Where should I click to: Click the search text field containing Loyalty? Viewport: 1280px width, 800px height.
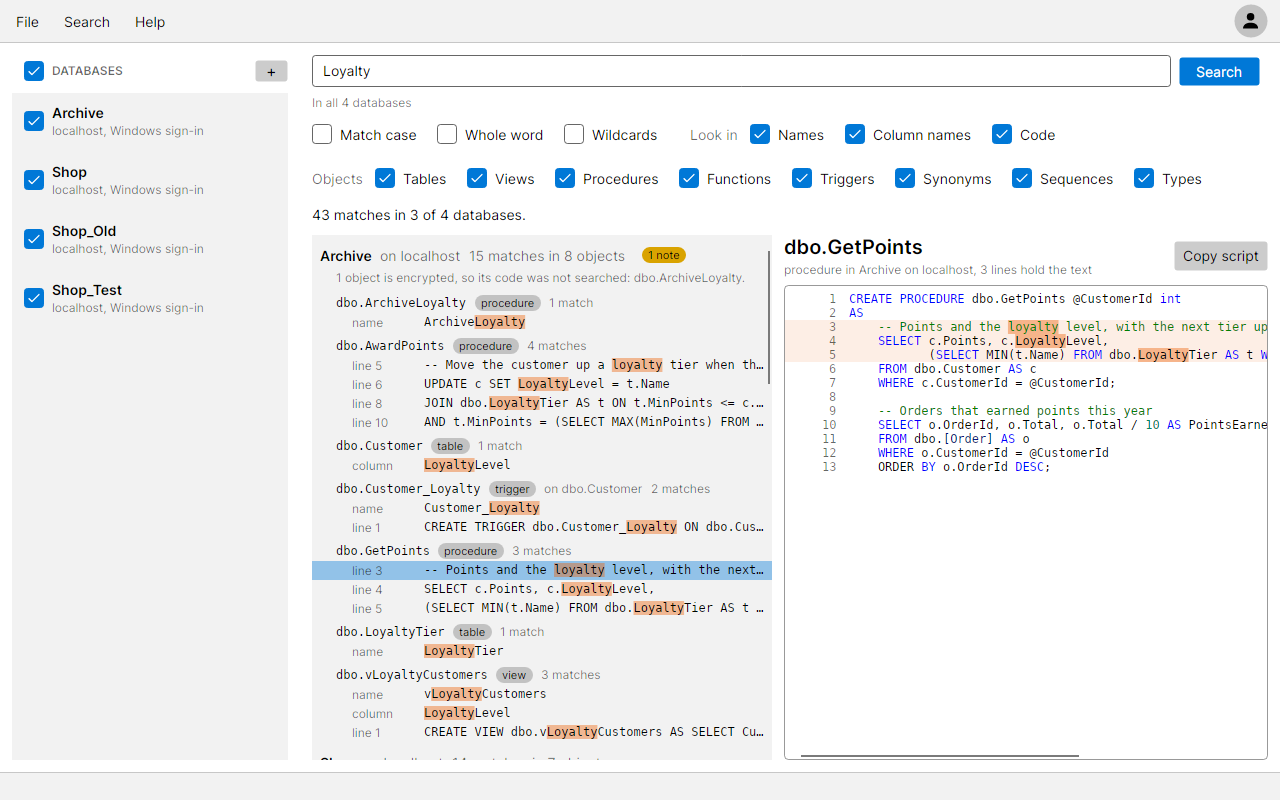[x=741, y=71]
